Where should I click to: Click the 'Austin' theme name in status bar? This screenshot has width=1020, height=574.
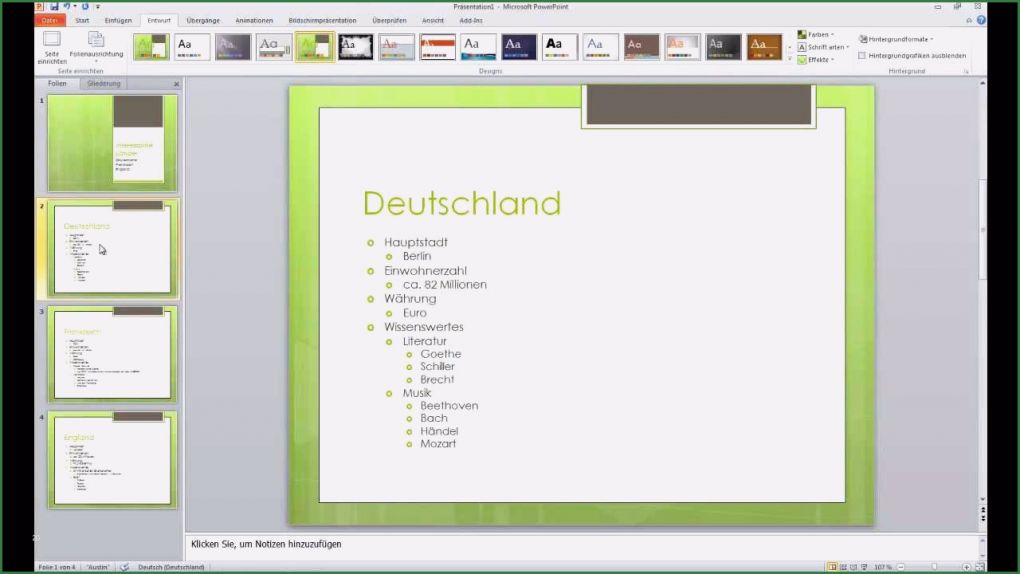tap(98, 567)
